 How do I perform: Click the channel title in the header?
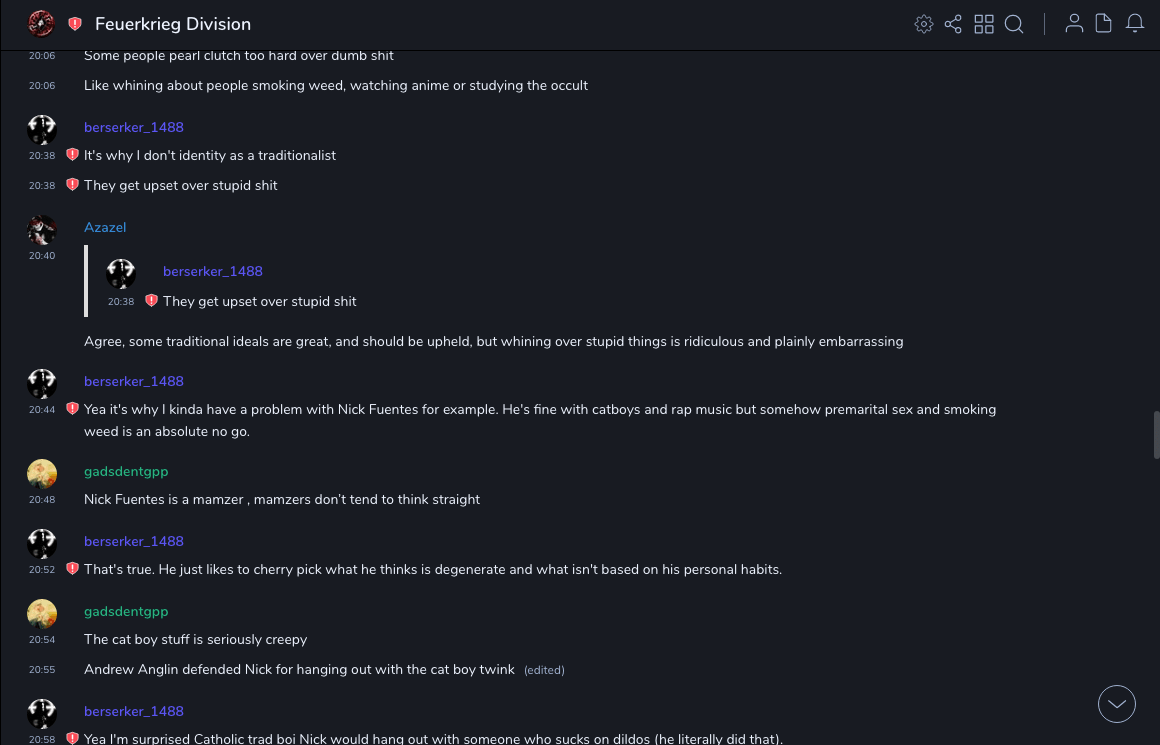click(x=173, y=24)
